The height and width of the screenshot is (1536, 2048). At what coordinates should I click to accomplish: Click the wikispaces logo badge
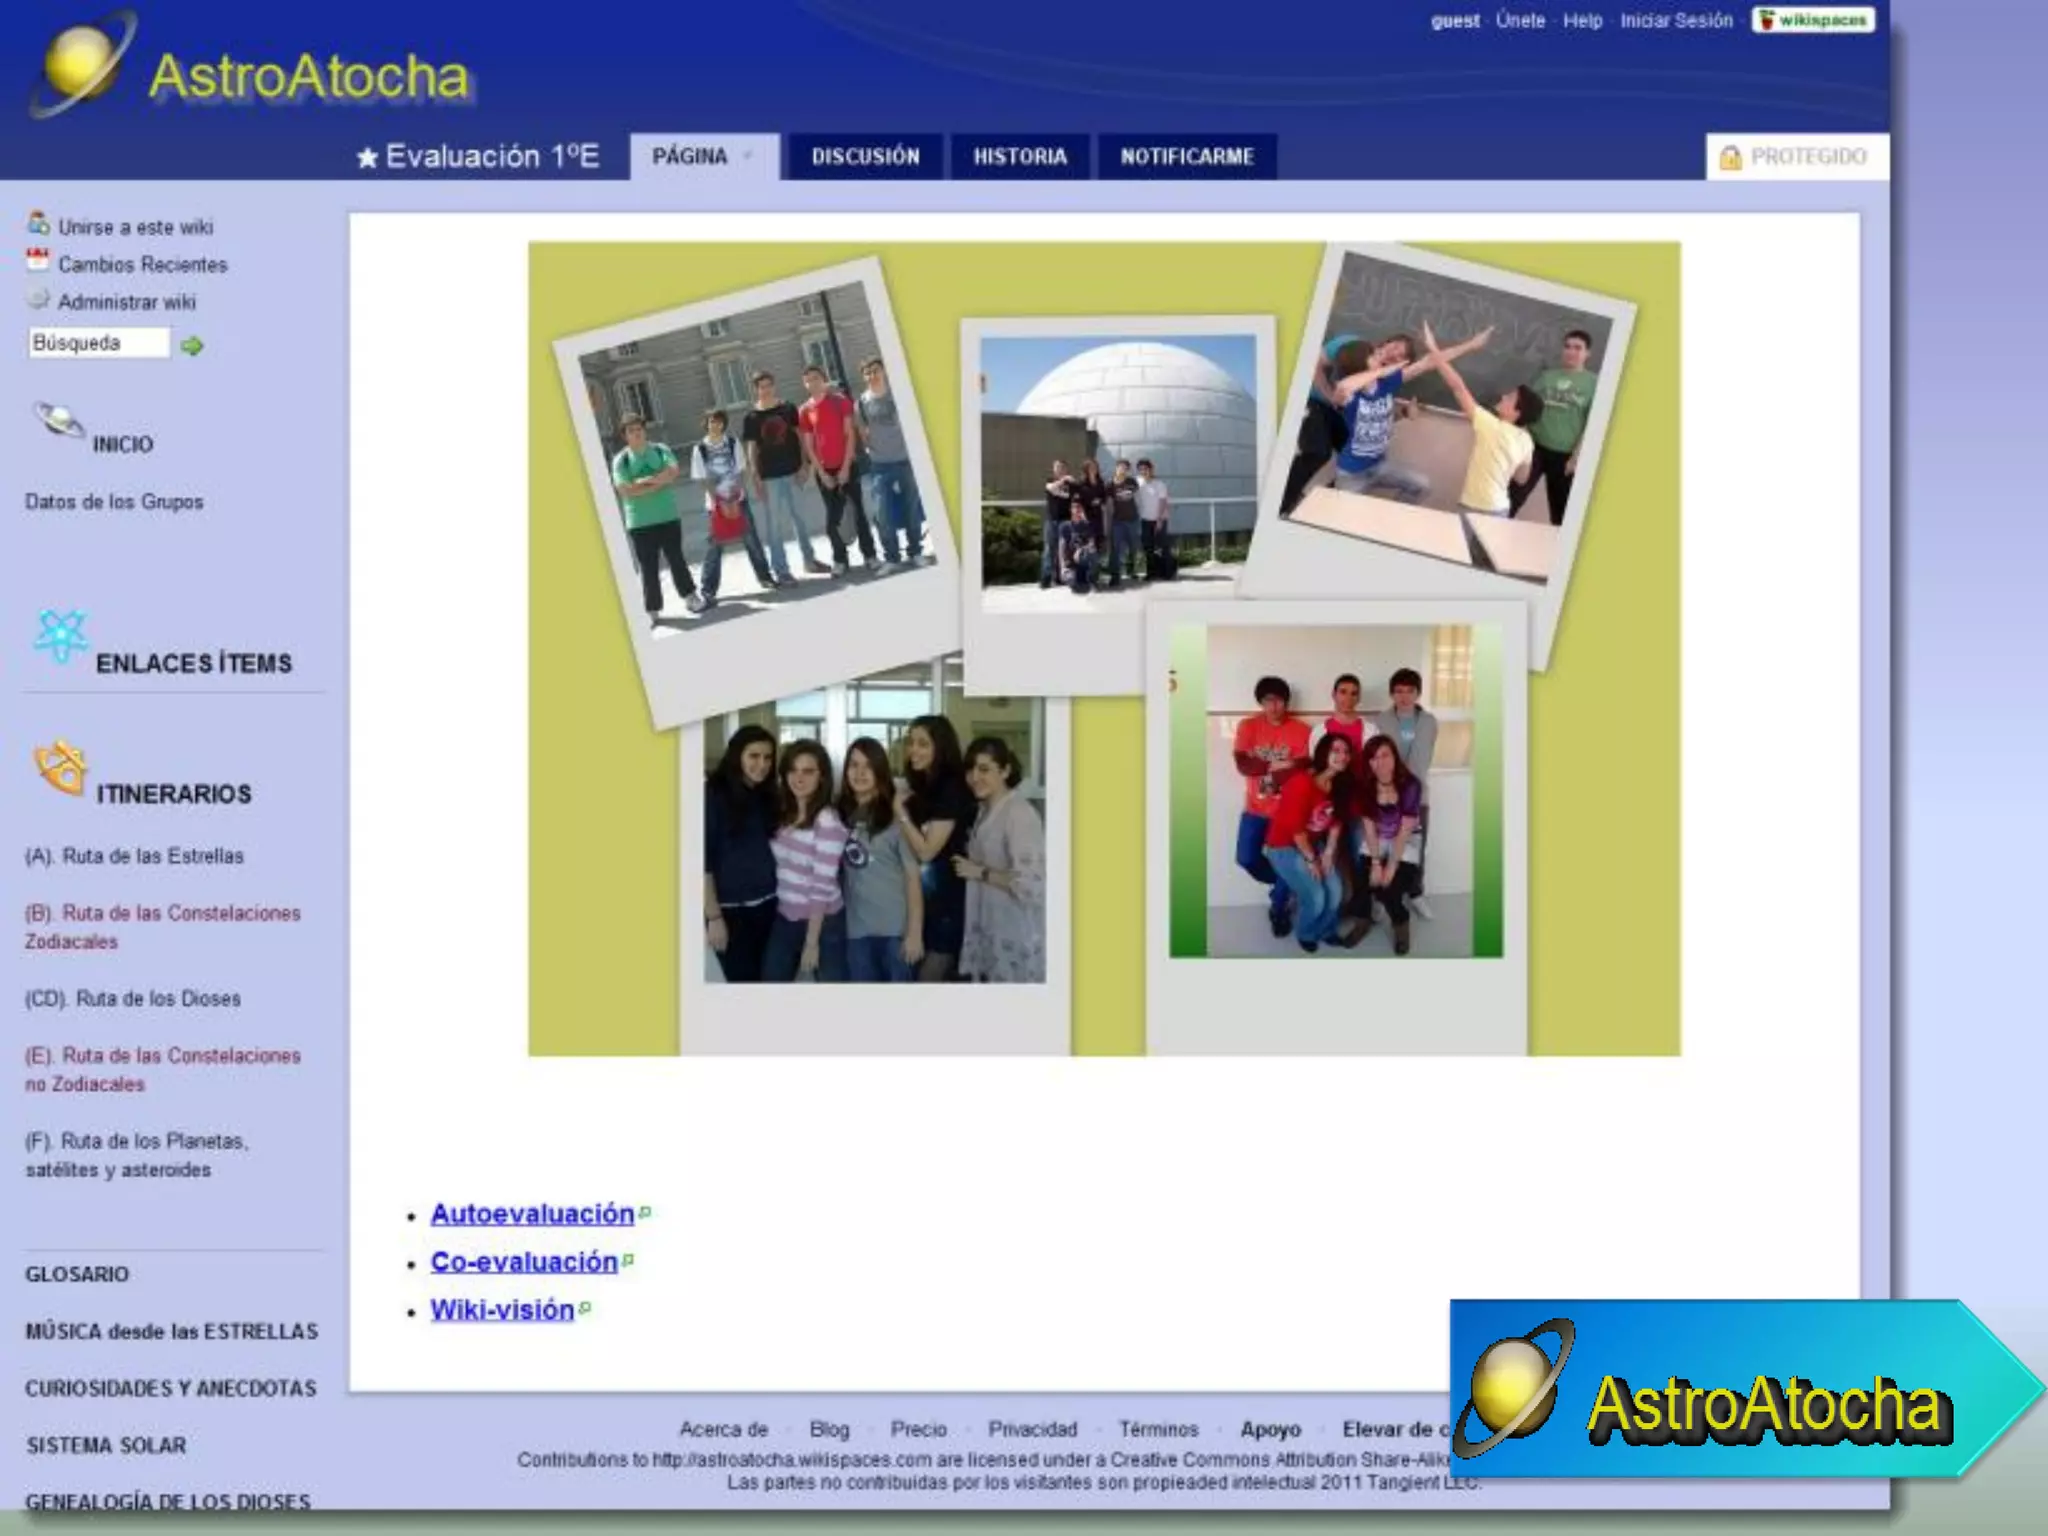[x=1813, y=20]
